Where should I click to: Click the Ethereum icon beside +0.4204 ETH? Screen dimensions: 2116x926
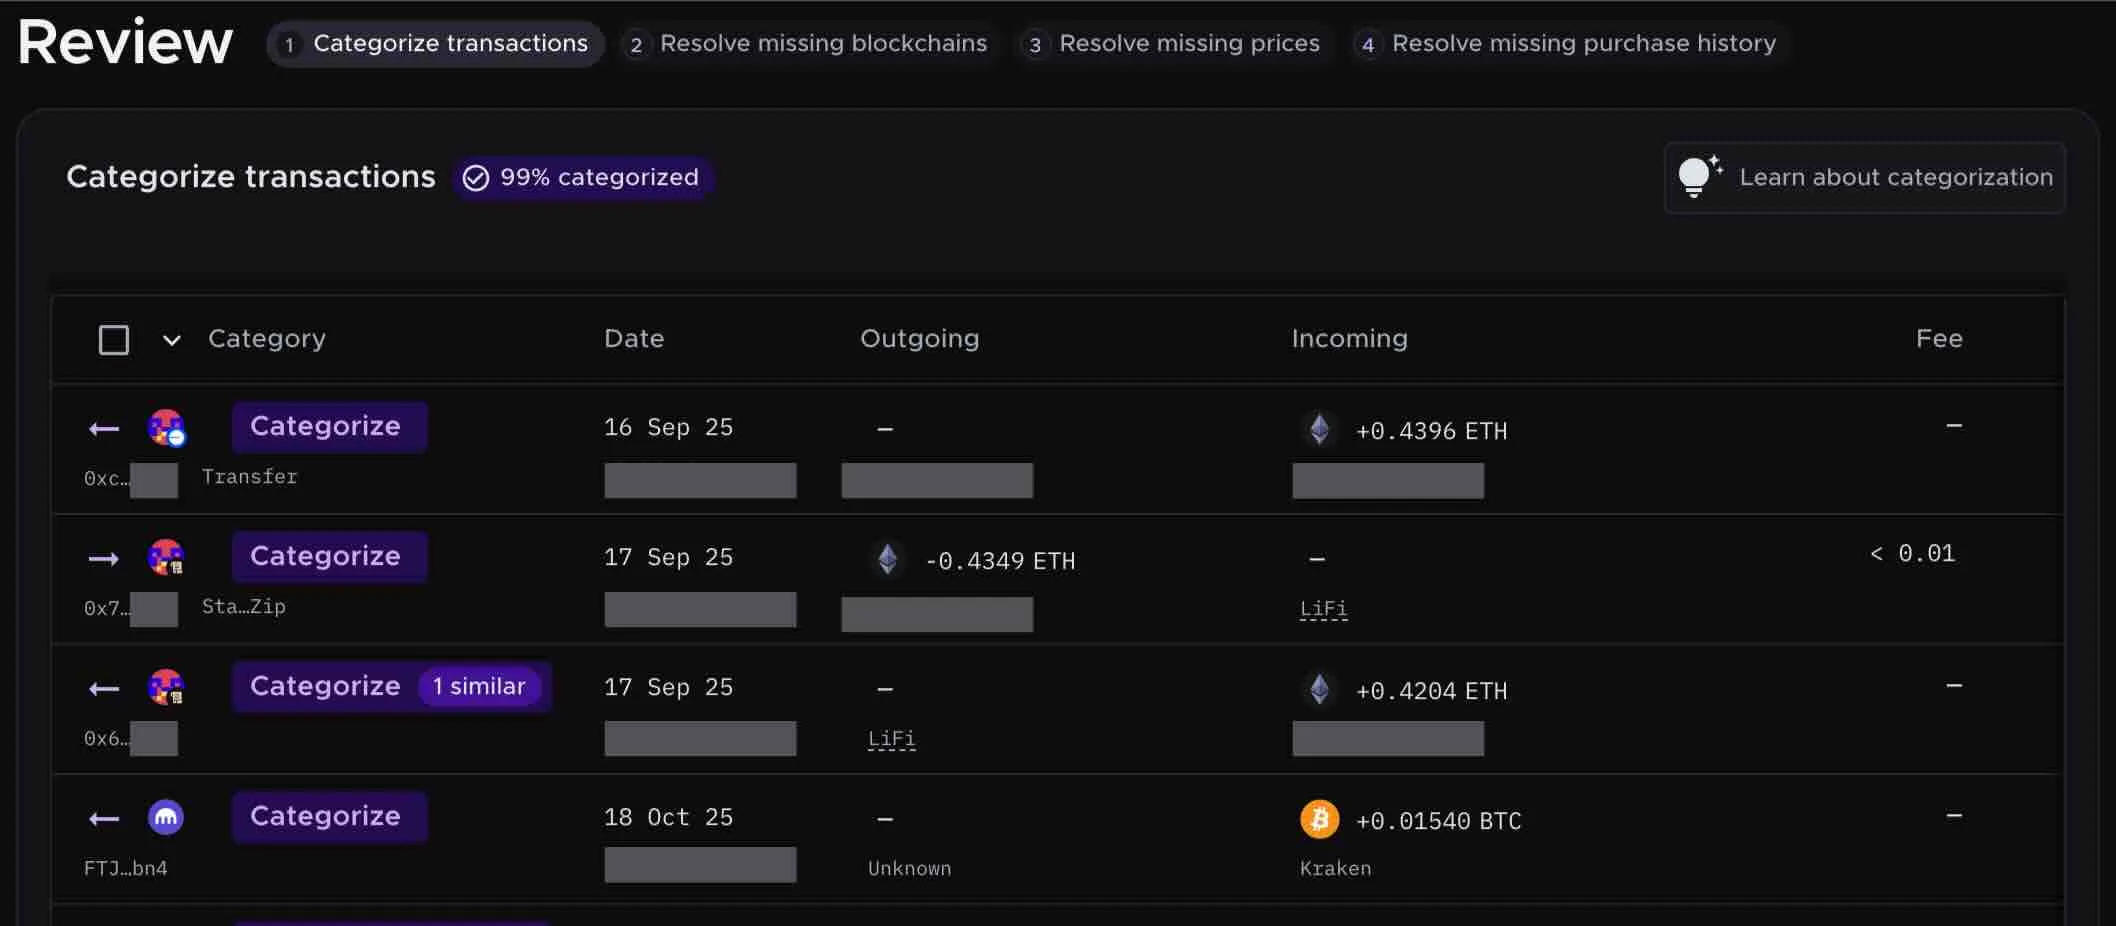coord(1320,689)
